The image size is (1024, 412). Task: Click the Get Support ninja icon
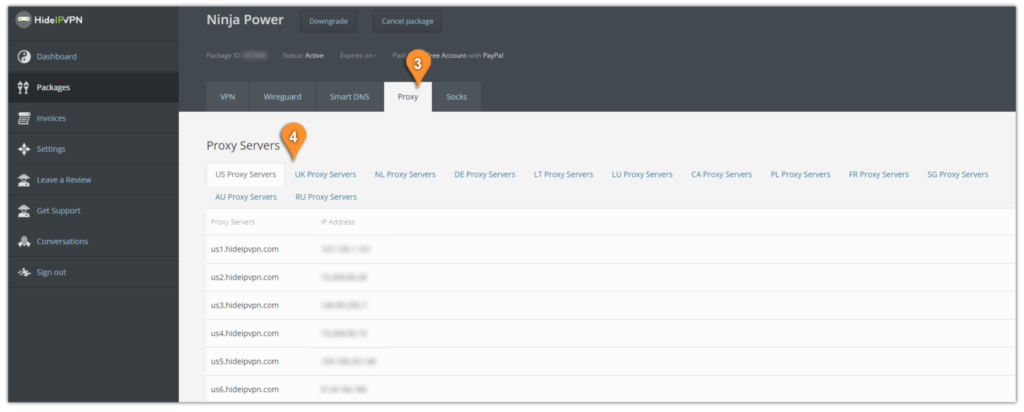(x=24, y=210)
